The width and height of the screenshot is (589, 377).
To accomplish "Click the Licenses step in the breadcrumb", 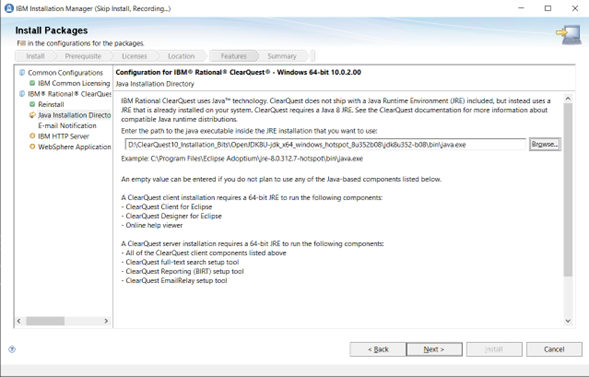I will (134, 56).
